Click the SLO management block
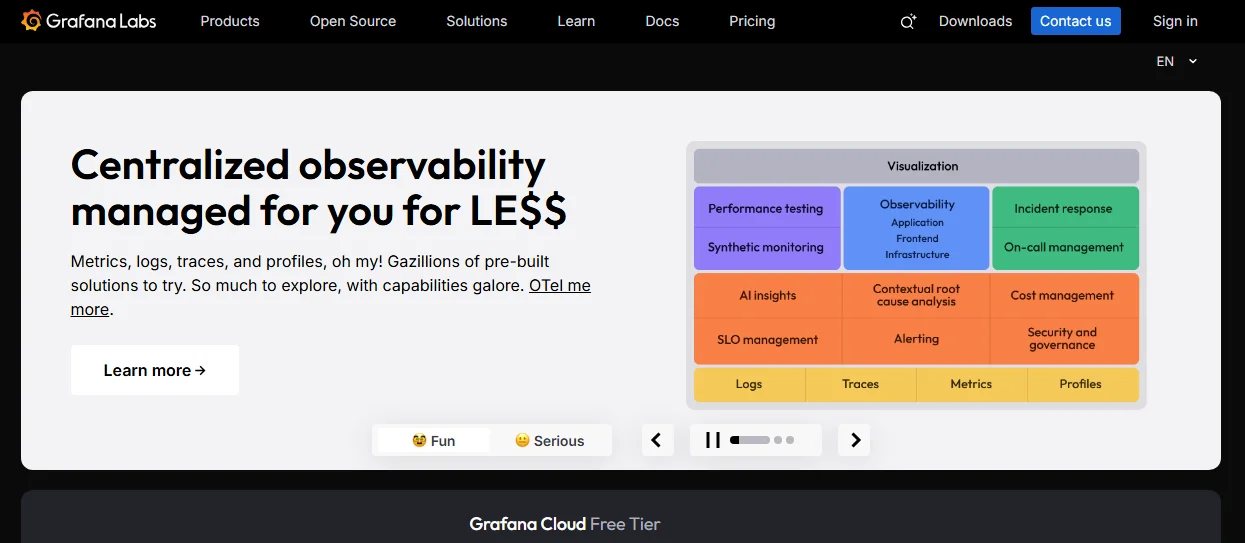The image size is (1245, 543). (768, 340)
